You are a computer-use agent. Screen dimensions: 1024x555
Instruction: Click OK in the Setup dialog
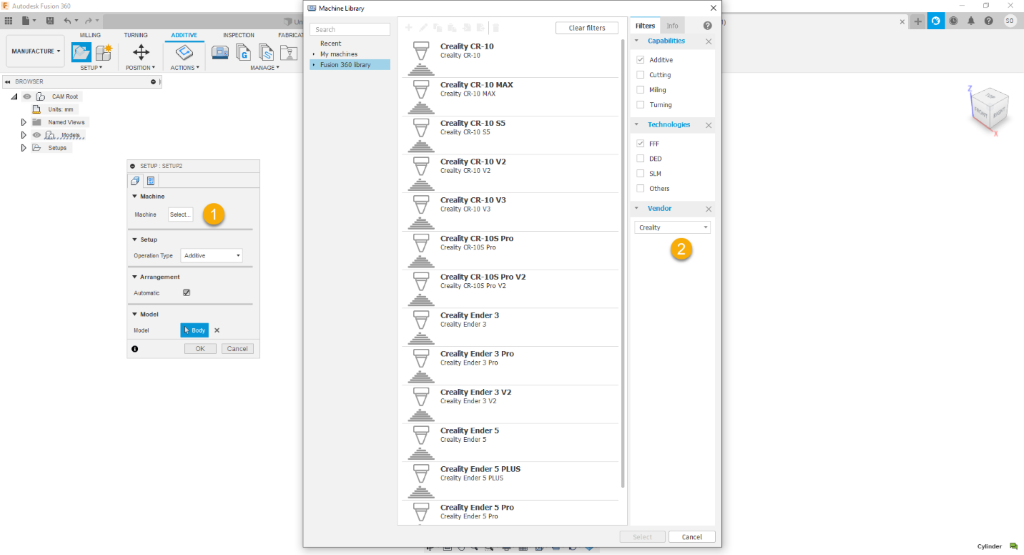pos(200,349)
